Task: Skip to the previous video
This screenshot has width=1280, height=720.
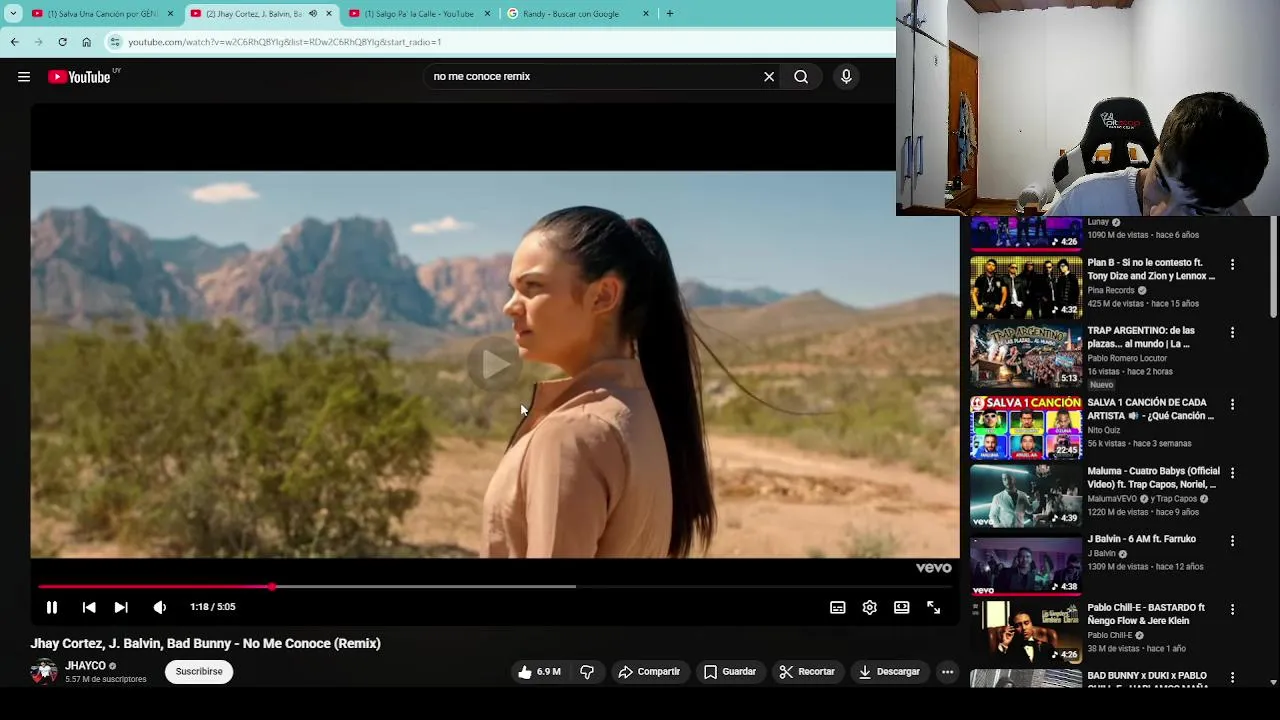Action: 89,607
